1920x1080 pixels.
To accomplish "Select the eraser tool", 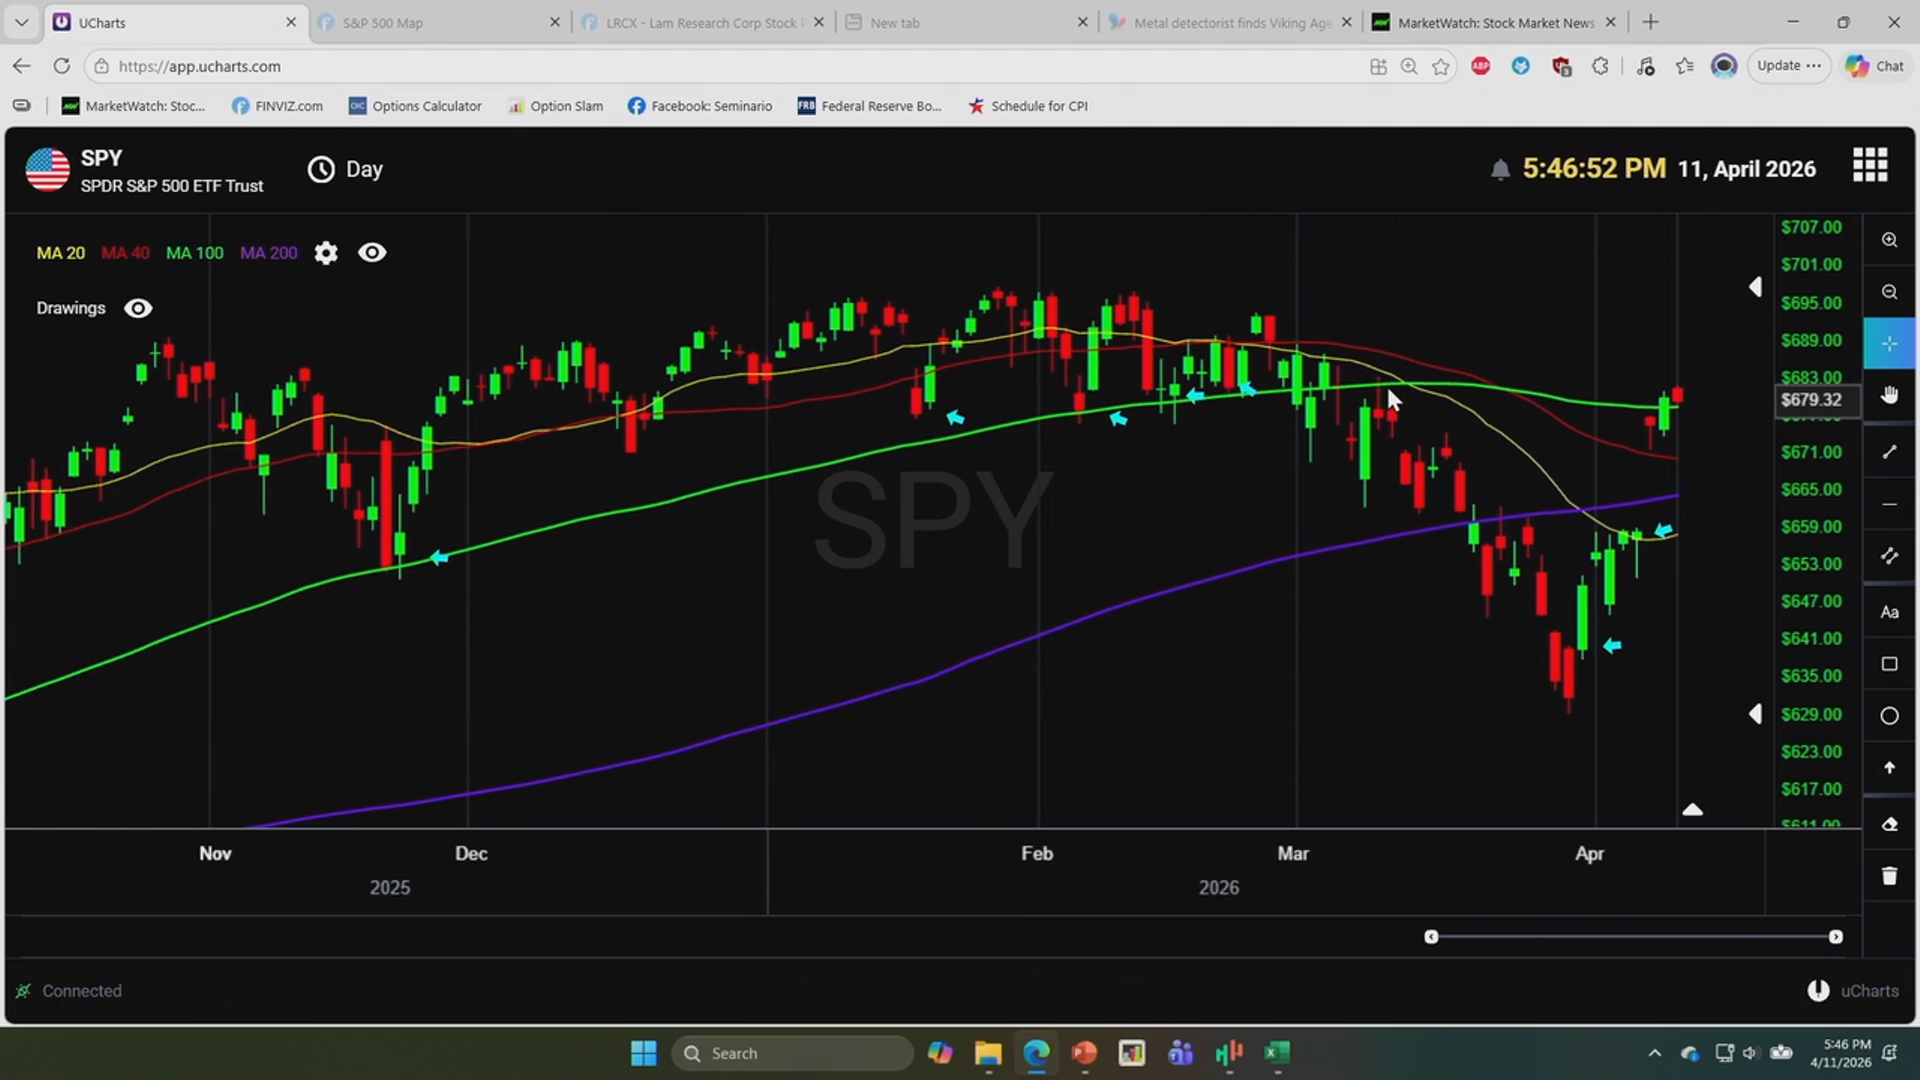I will coord(1889,824).
